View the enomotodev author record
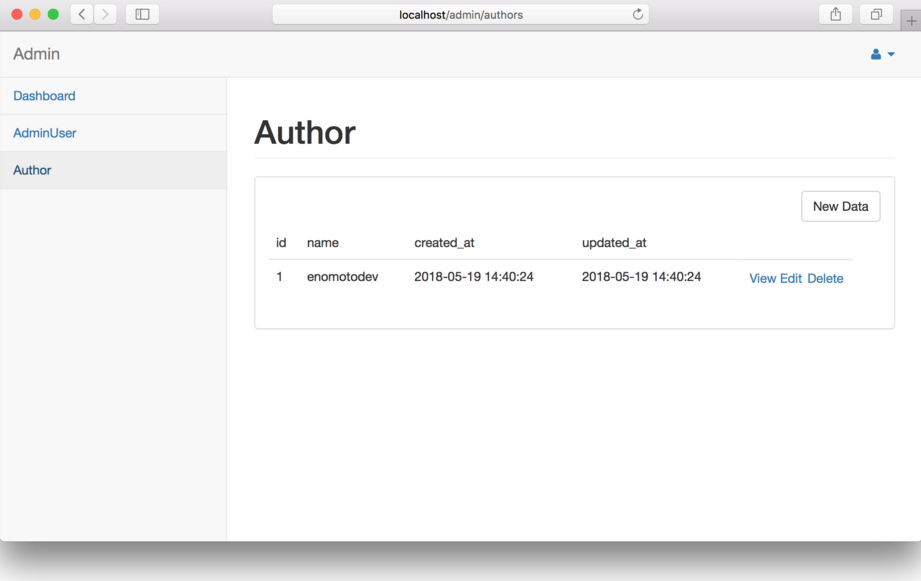The image size is (921, 581). coord(762,278)
